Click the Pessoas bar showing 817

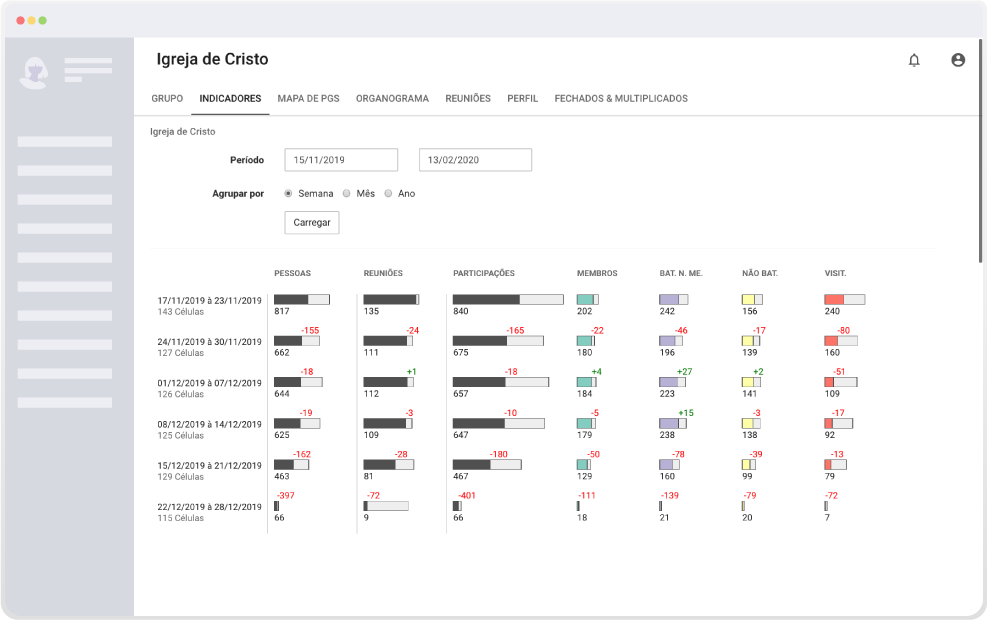tap(302, 300)
